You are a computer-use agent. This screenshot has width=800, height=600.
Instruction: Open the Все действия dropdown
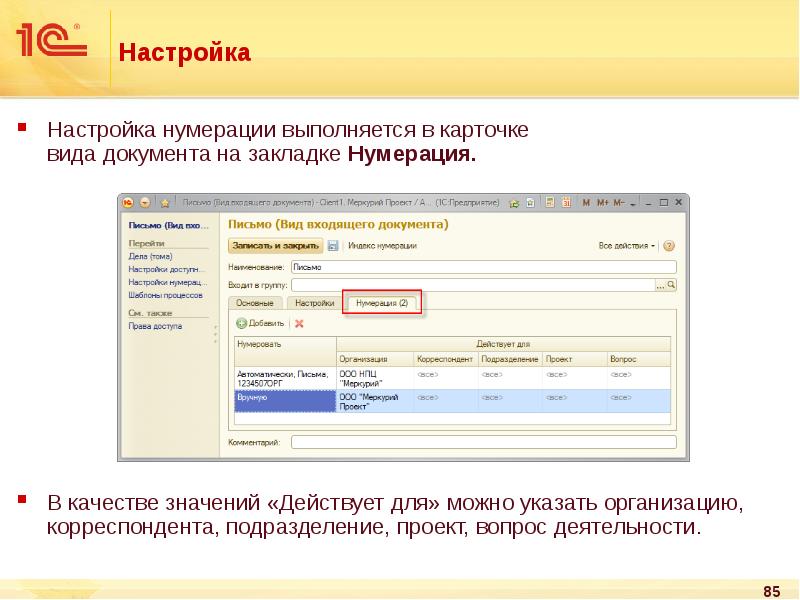click(627, 245)
